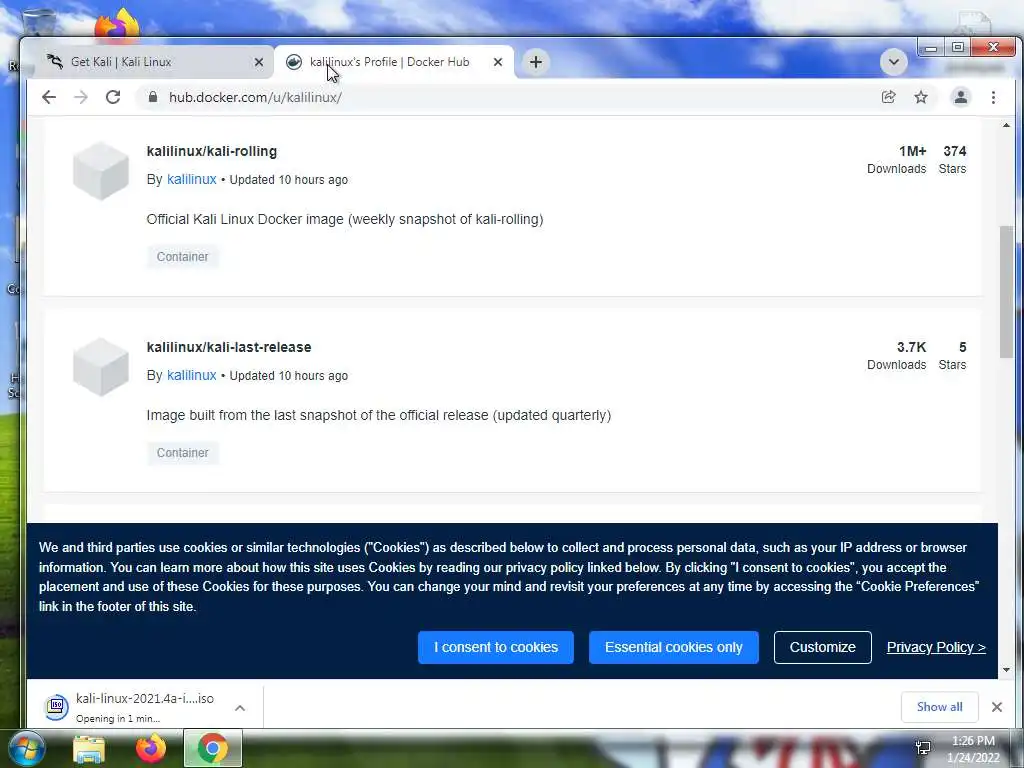Viewport: 1024px width, 768px height.
Task: Close the Get Kali tab
Action: (259, 62)
